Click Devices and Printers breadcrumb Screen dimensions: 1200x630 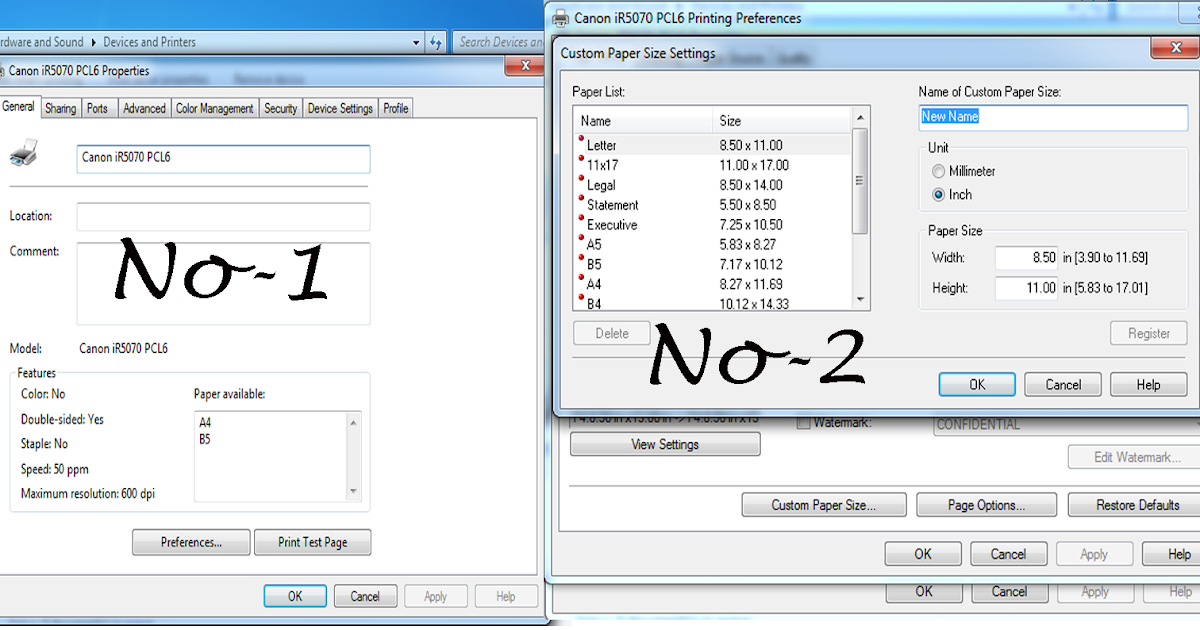pyautogui.click(x=149, y=42)
